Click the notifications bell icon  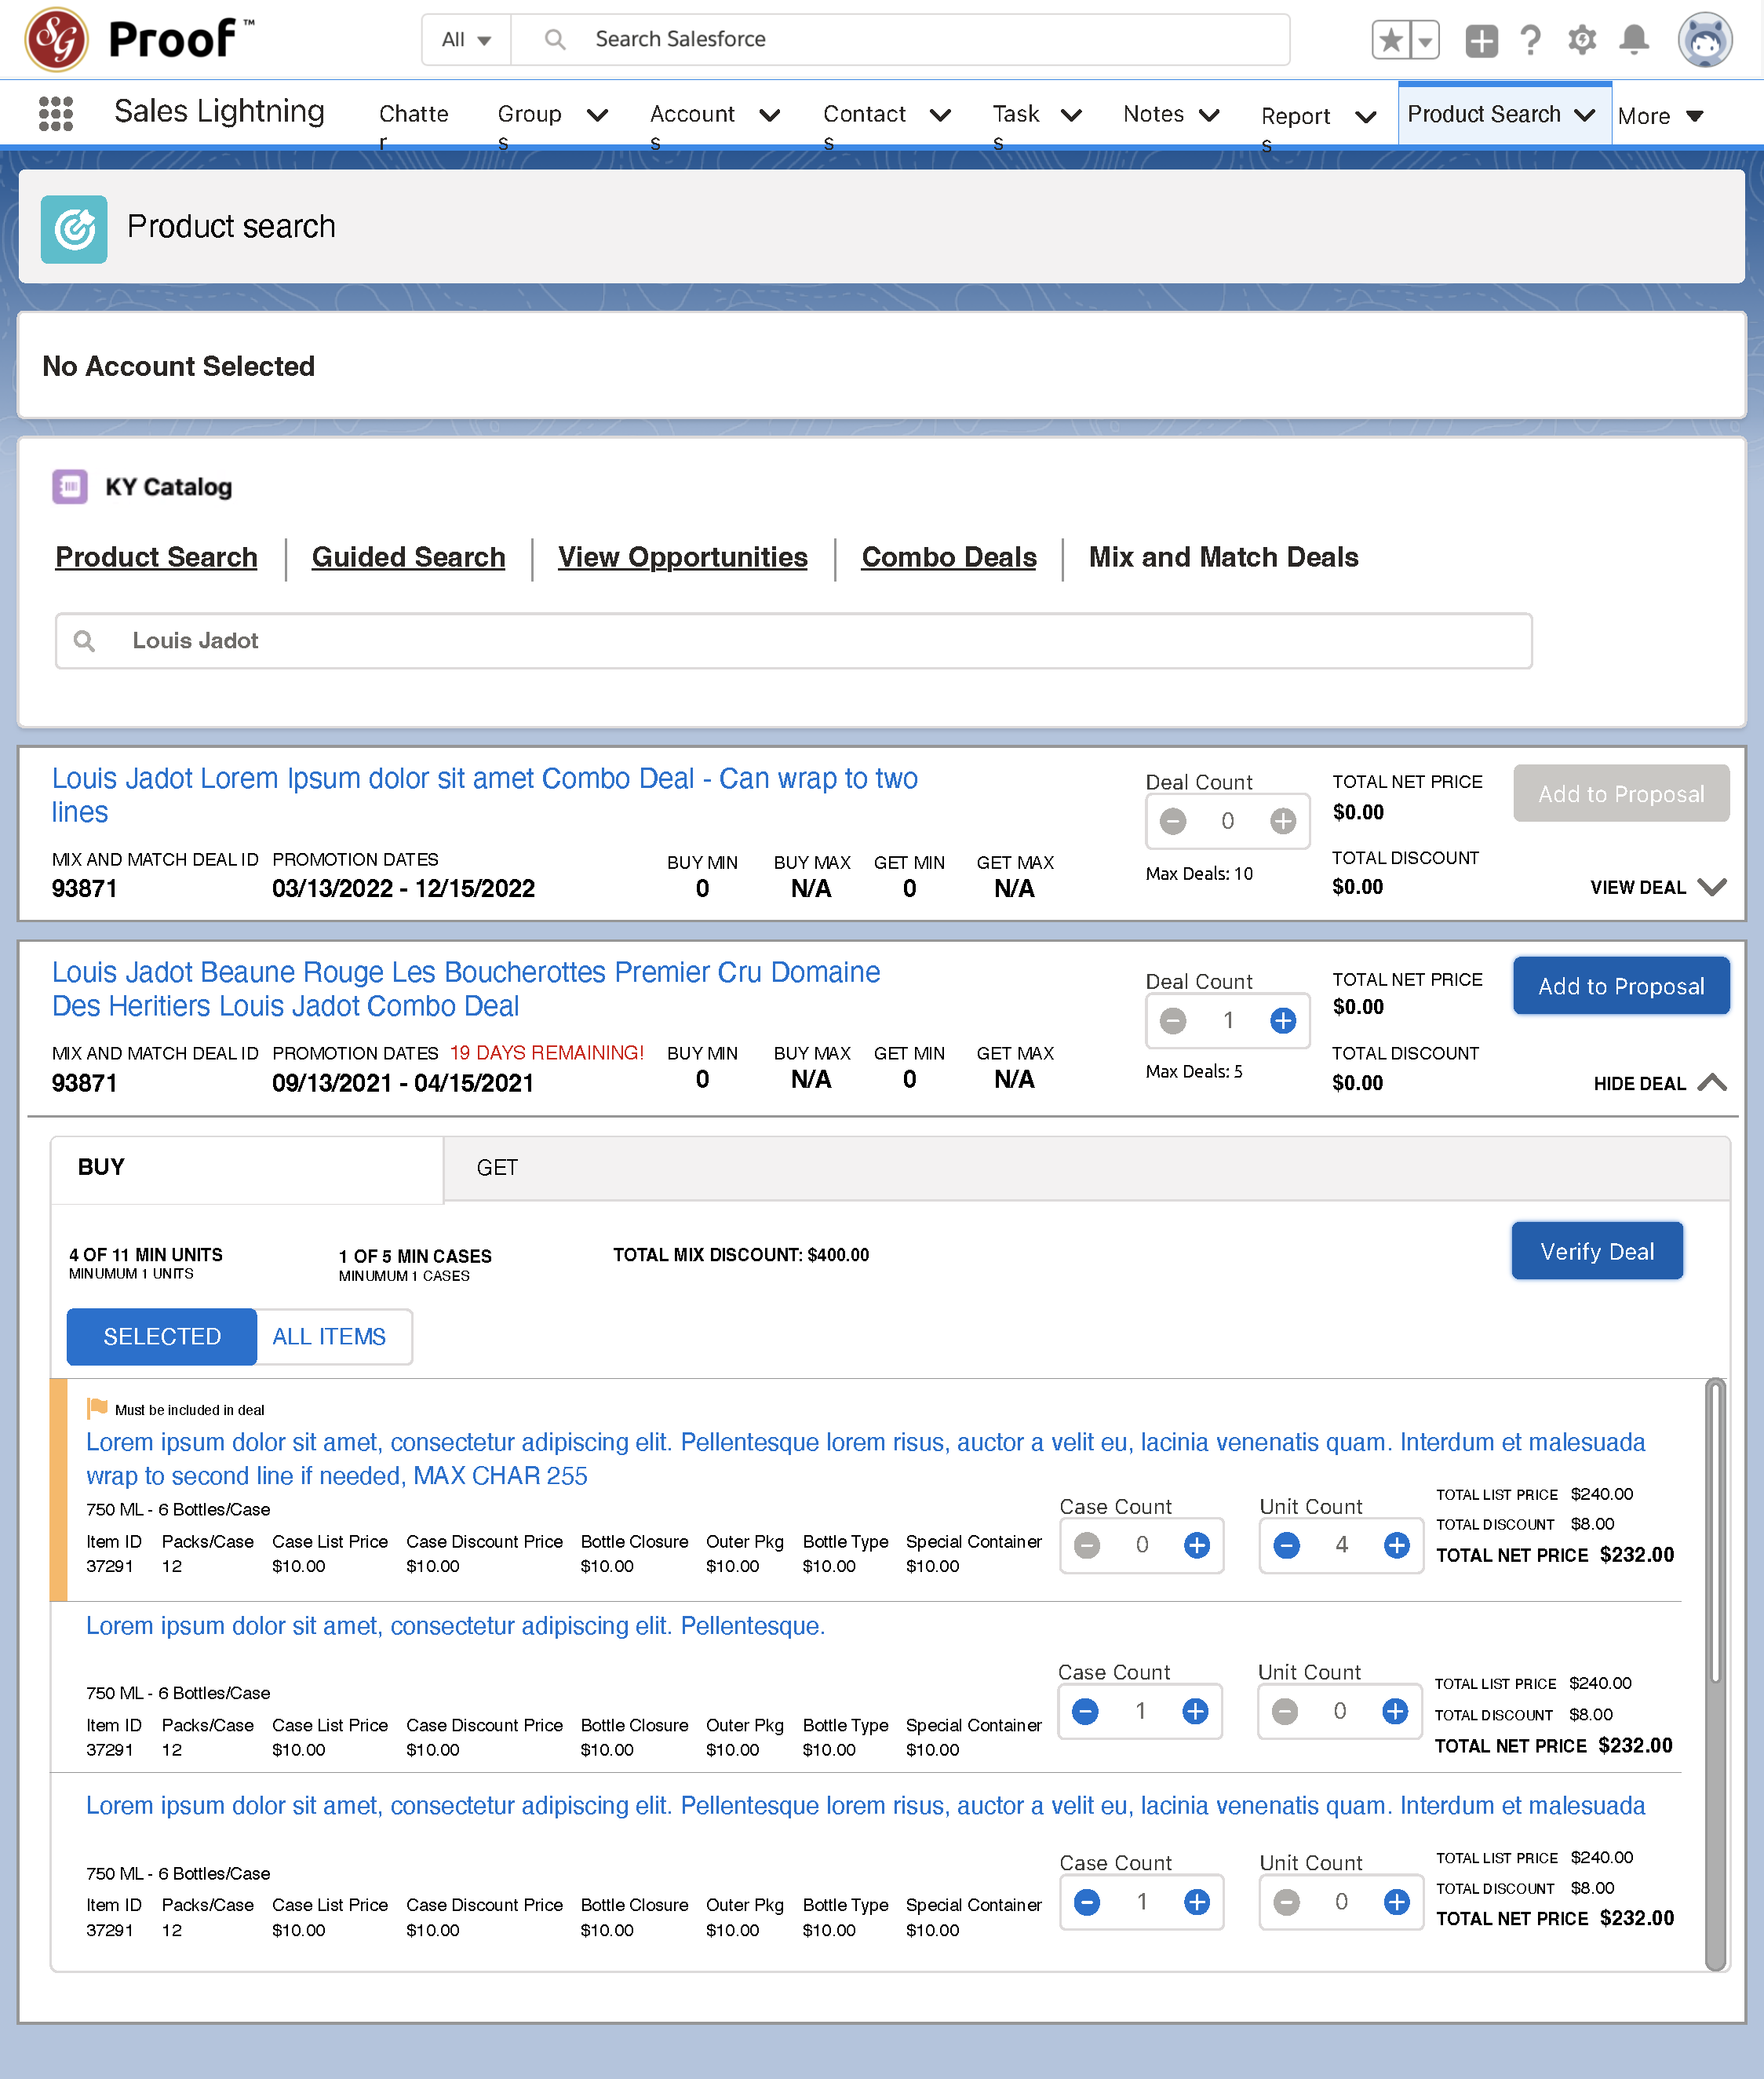(x=1634, y=40)
